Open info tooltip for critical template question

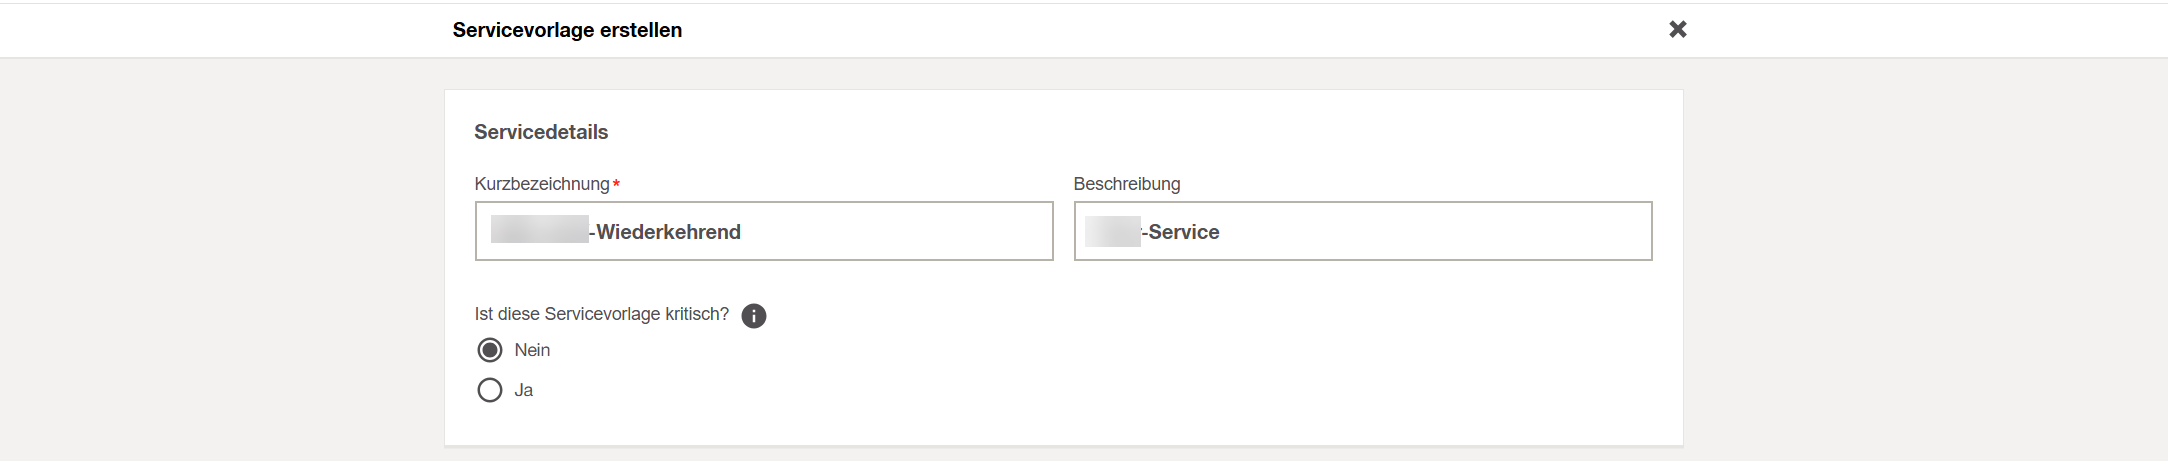[754, 316]
